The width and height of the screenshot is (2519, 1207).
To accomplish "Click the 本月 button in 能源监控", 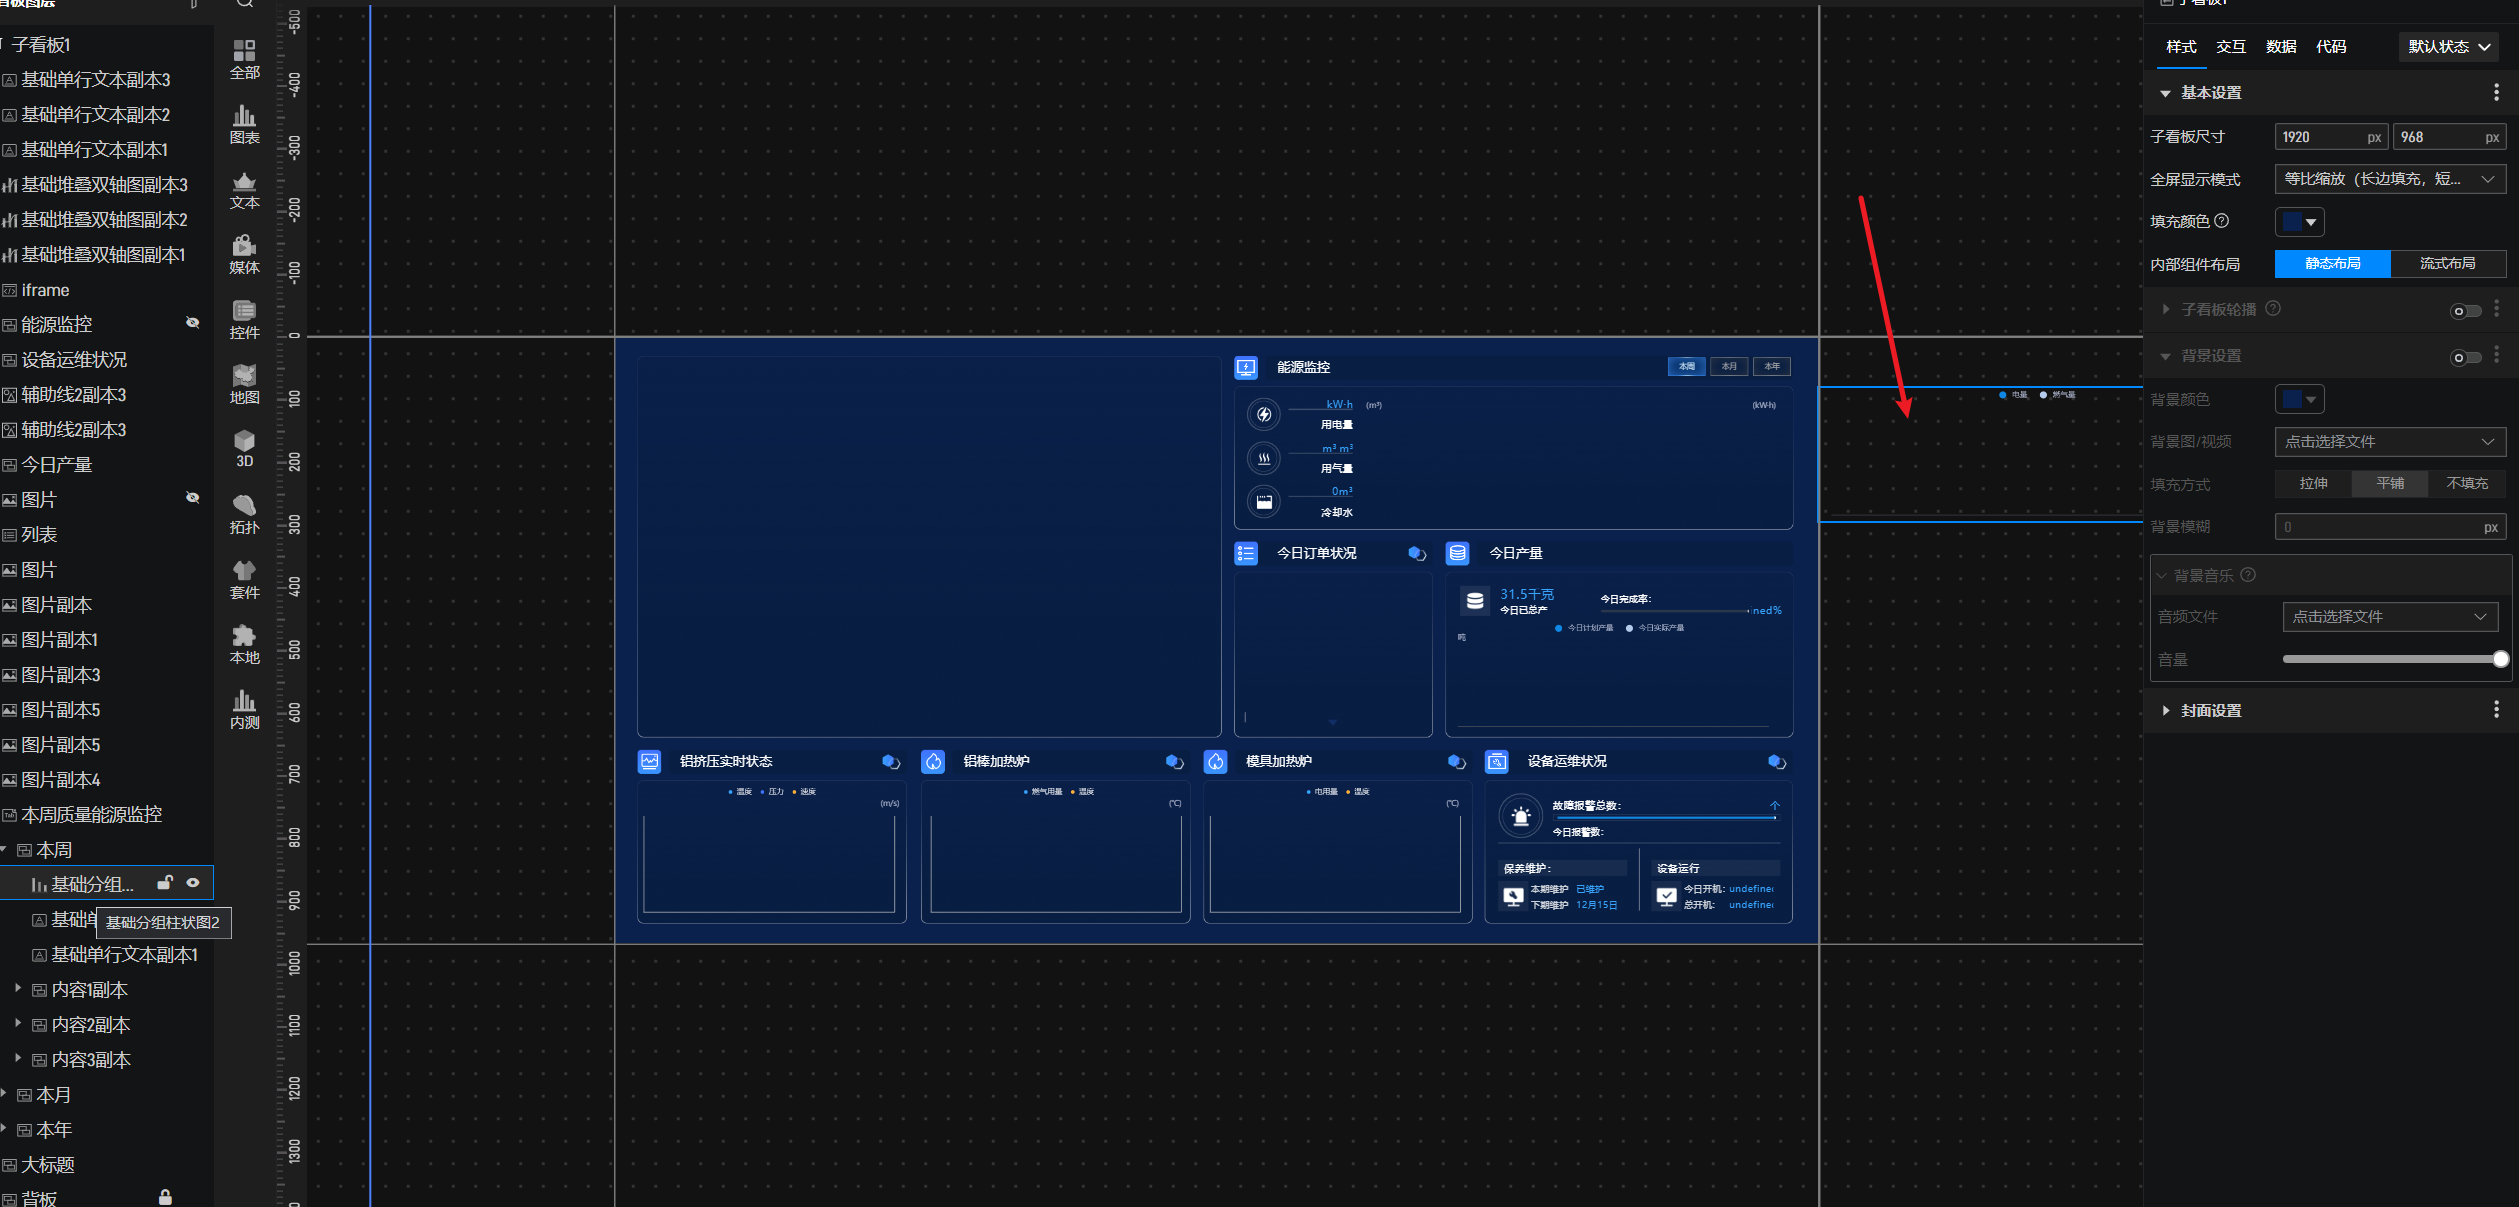I will (1729, 367).
